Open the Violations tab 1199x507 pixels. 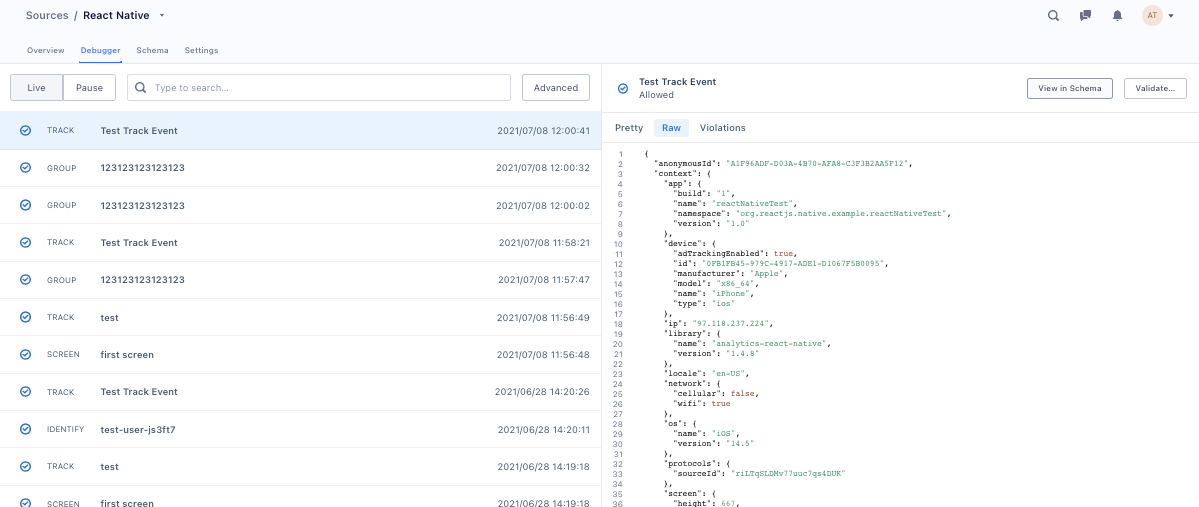point(723,128)
